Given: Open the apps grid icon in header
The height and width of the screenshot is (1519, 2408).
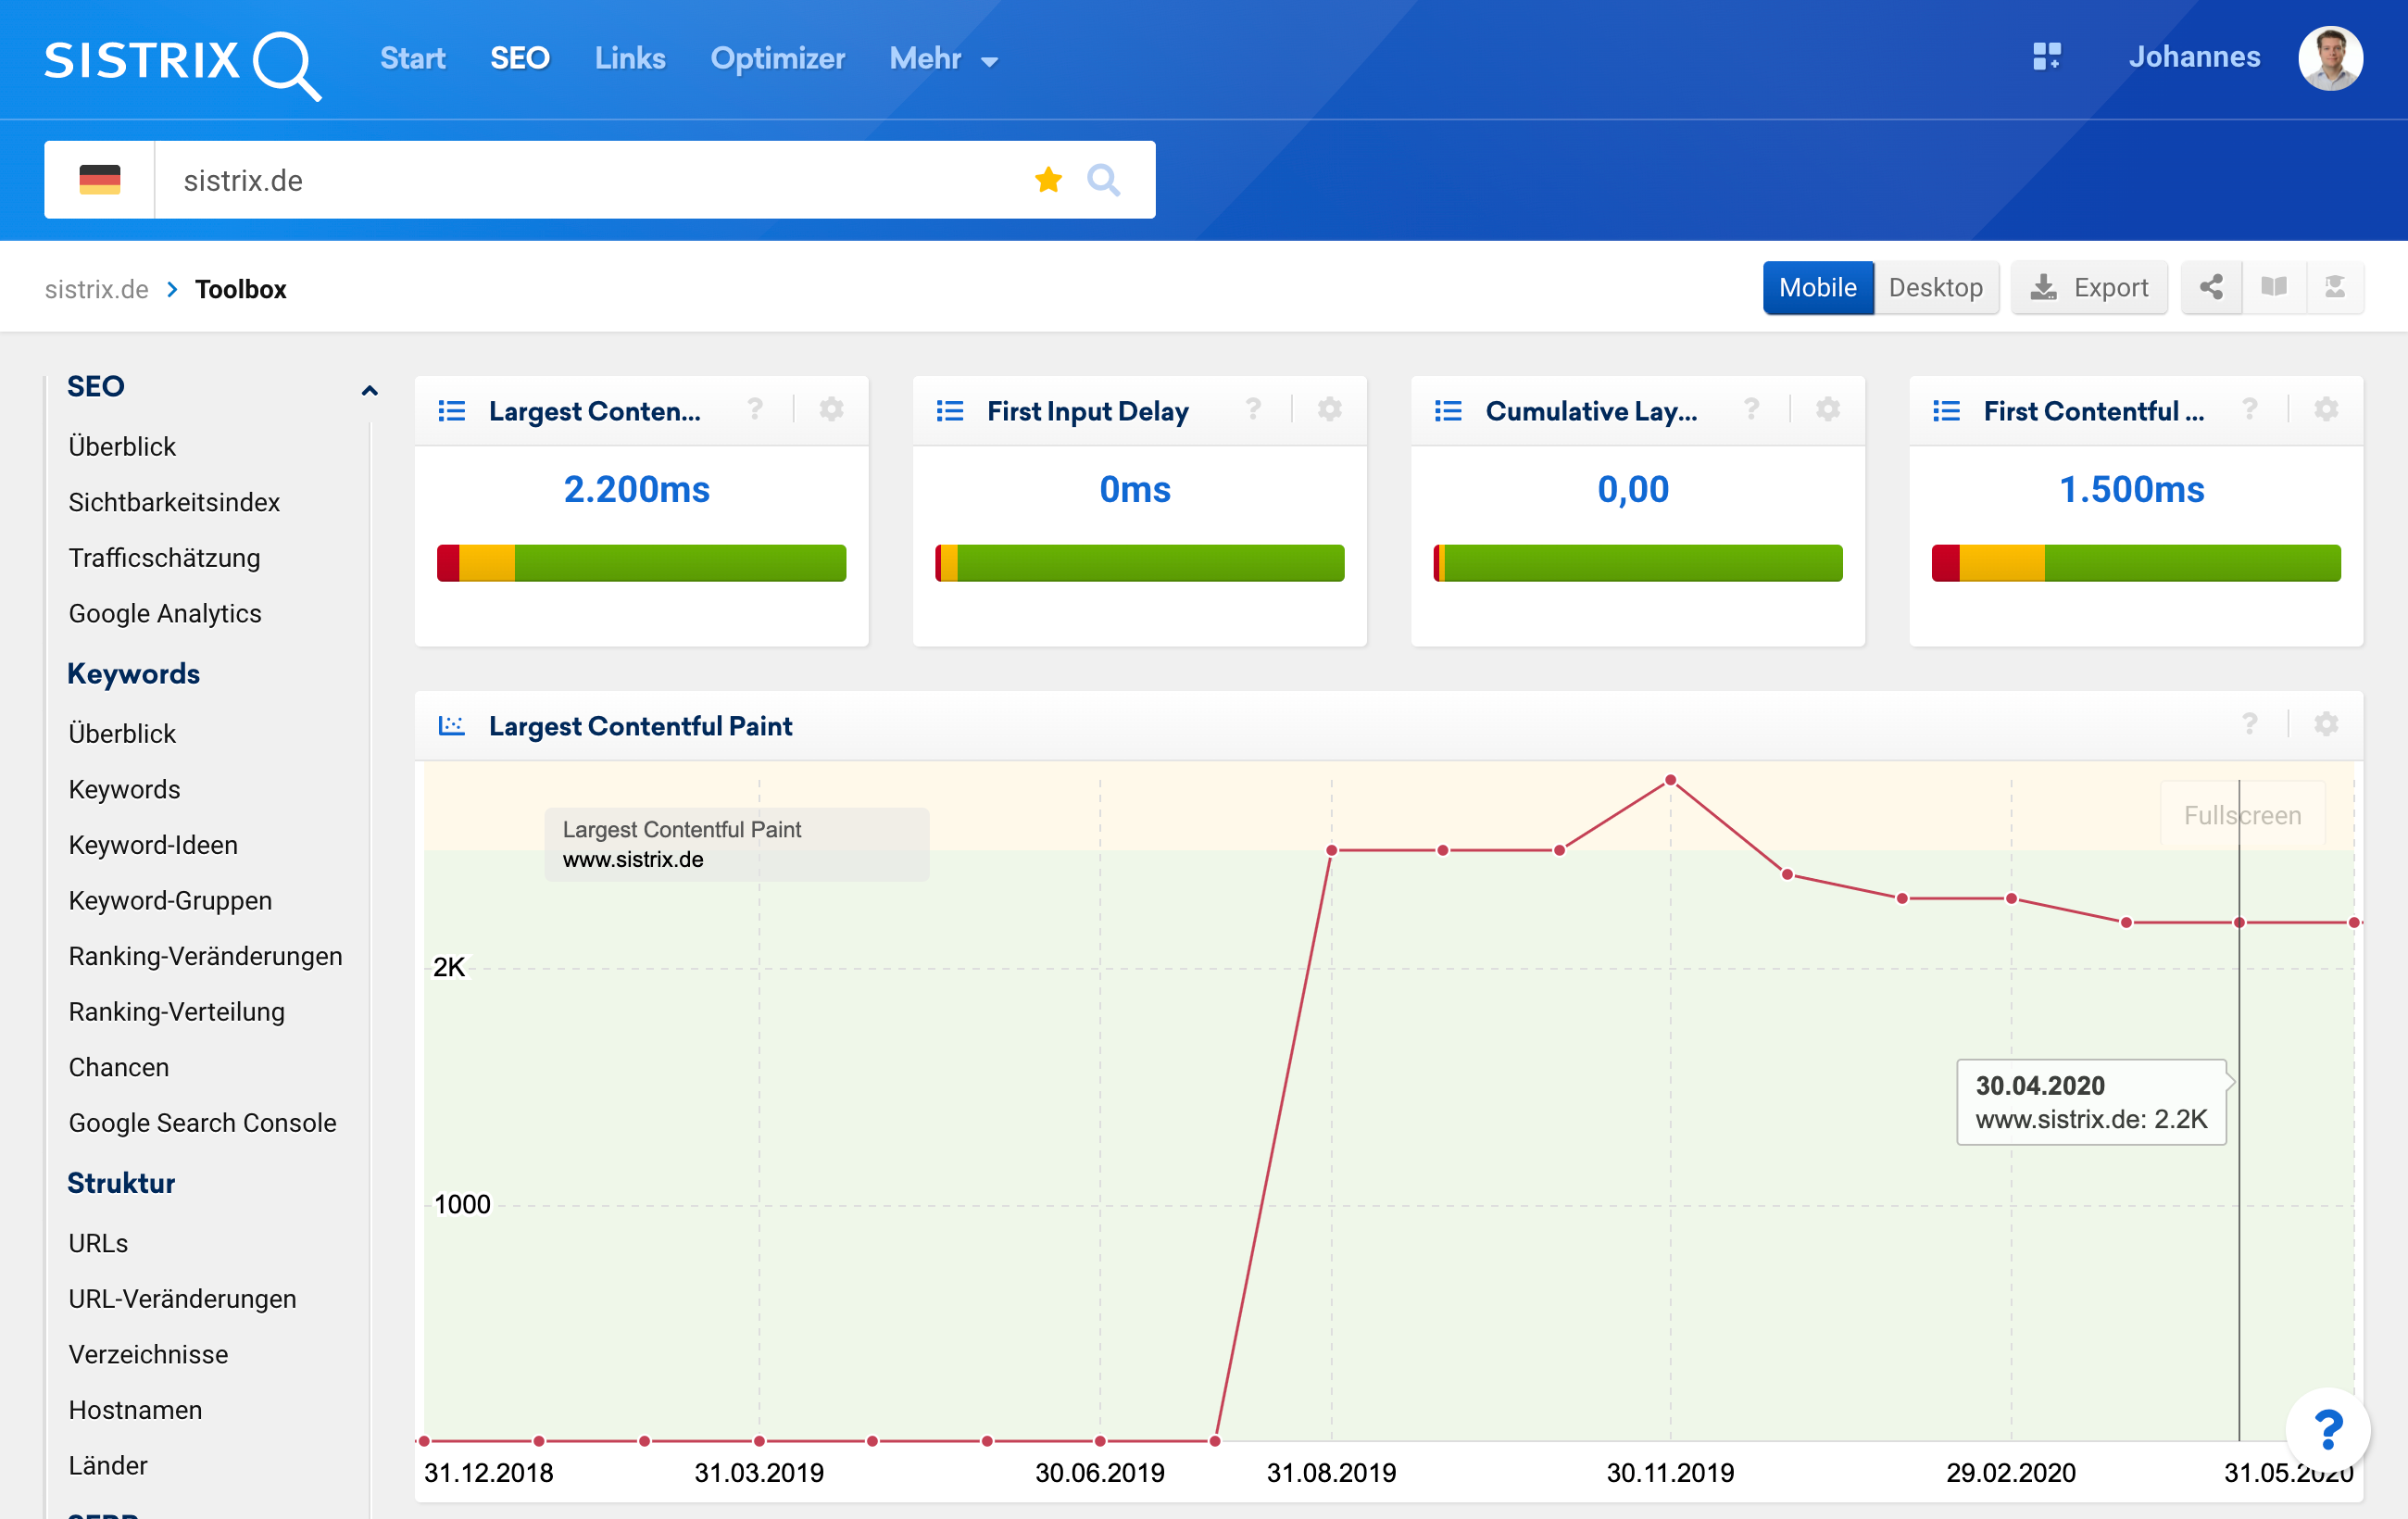Looking at the screenshot, I should 2046,57.
